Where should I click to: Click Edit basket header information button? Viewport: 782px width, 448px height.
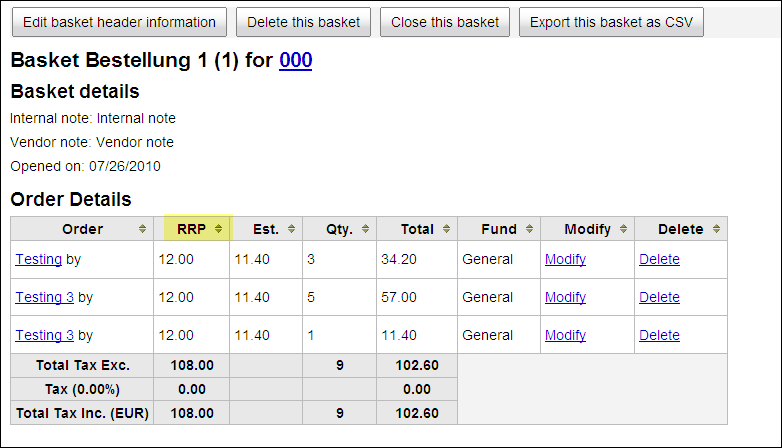pyautogui.click(x=119, y=22)
